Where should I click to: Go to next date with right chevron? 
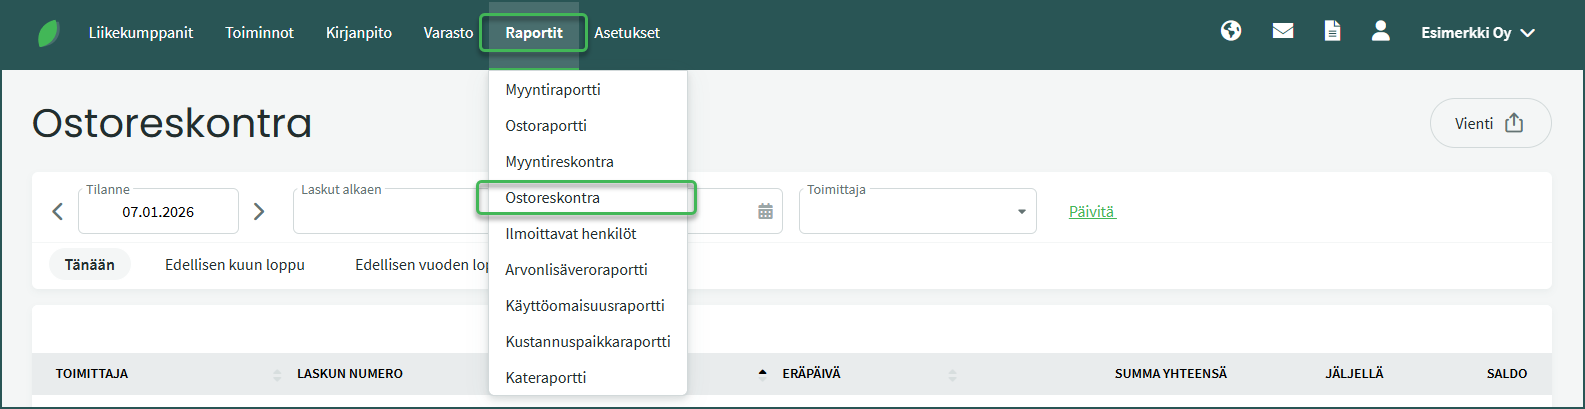tap(259, 212)
